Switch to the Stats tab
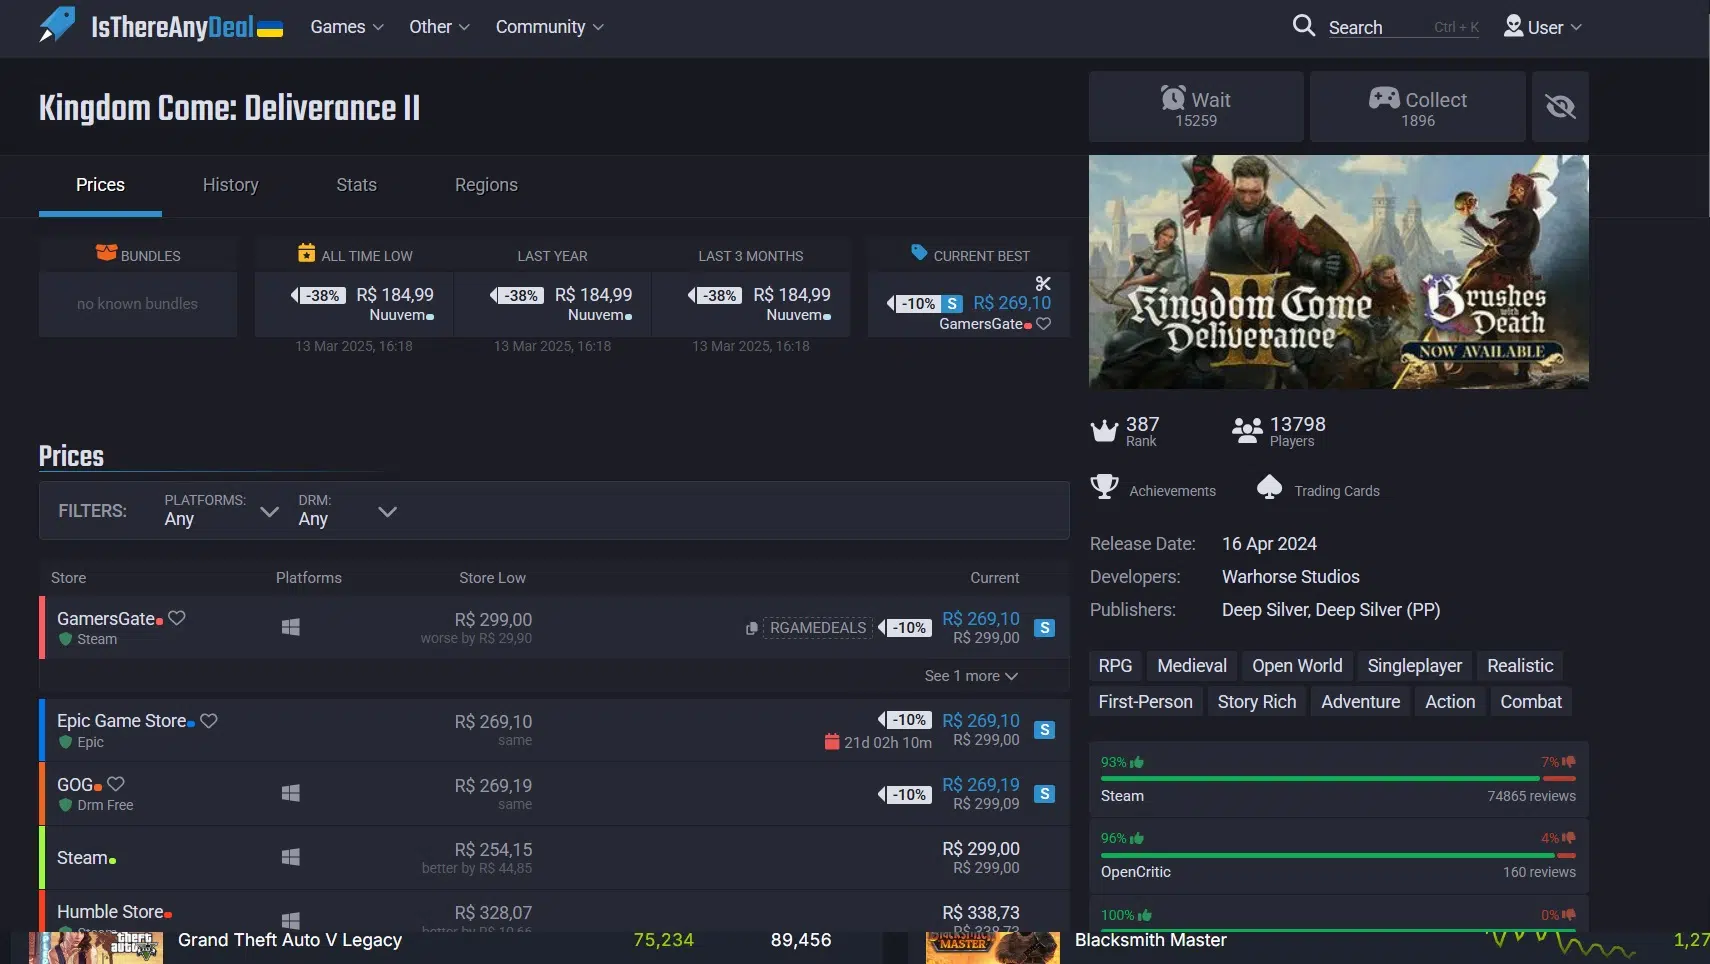1710x964 pixels. pos(356,185)
